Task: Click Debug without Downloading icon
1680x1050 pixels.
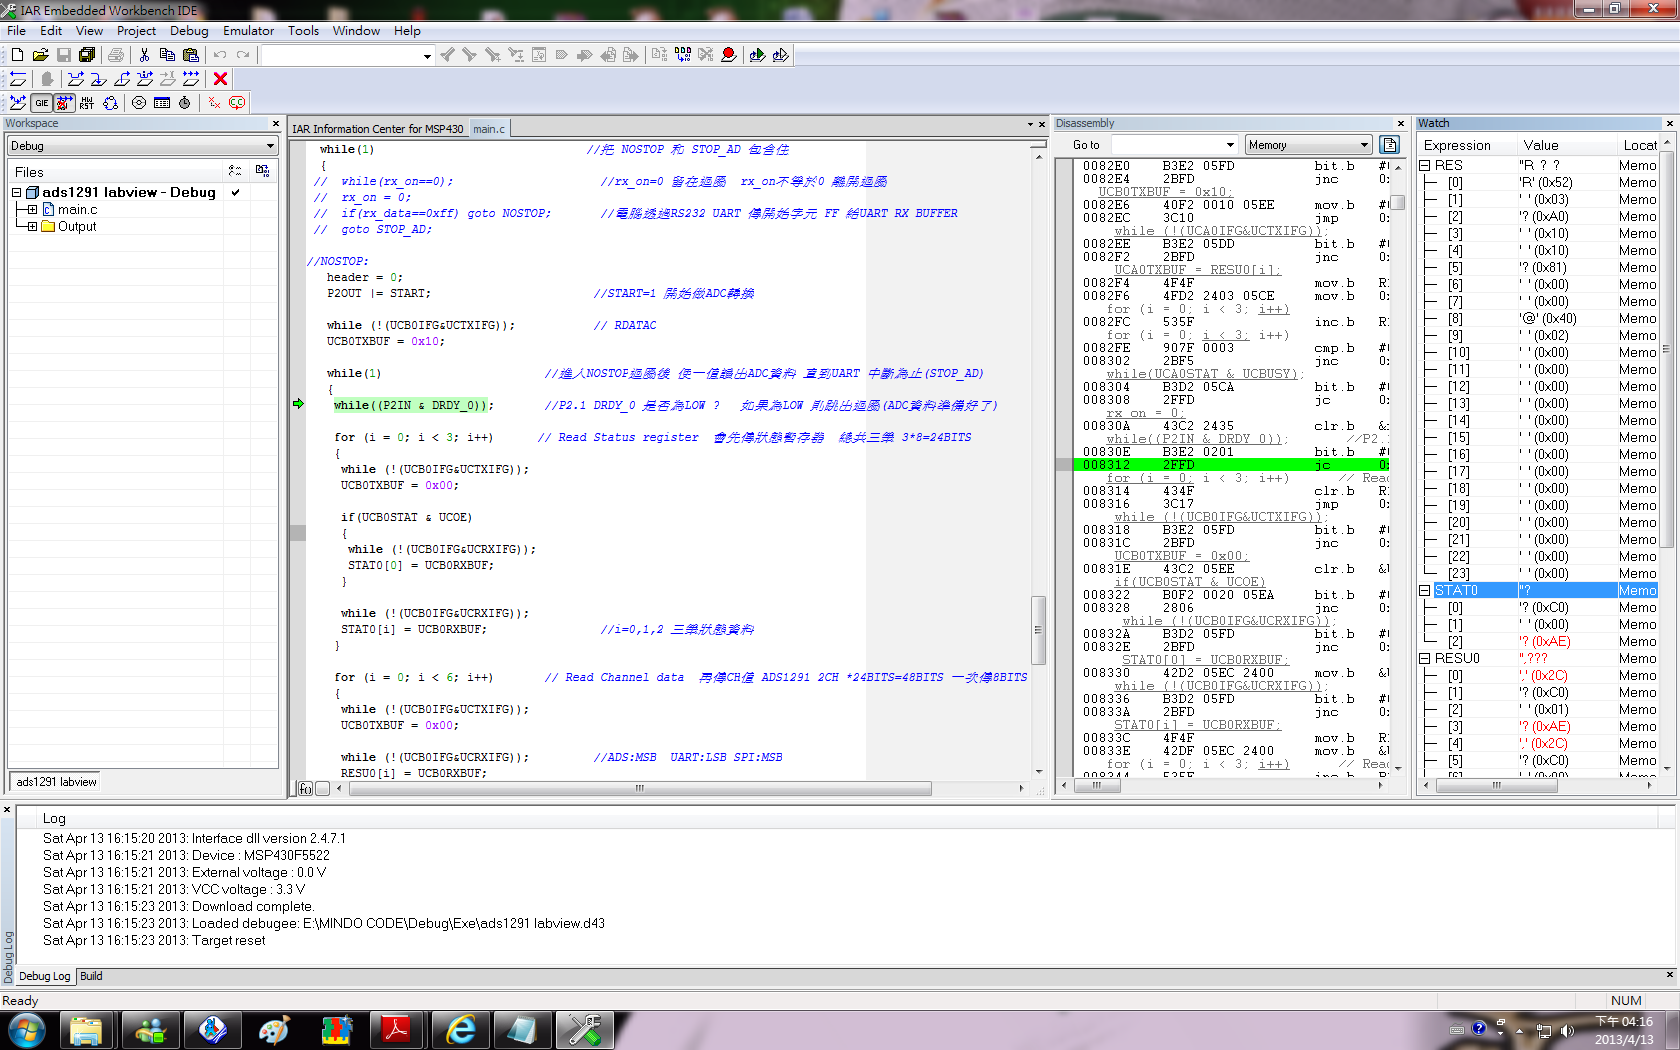Action: [780, 55]
